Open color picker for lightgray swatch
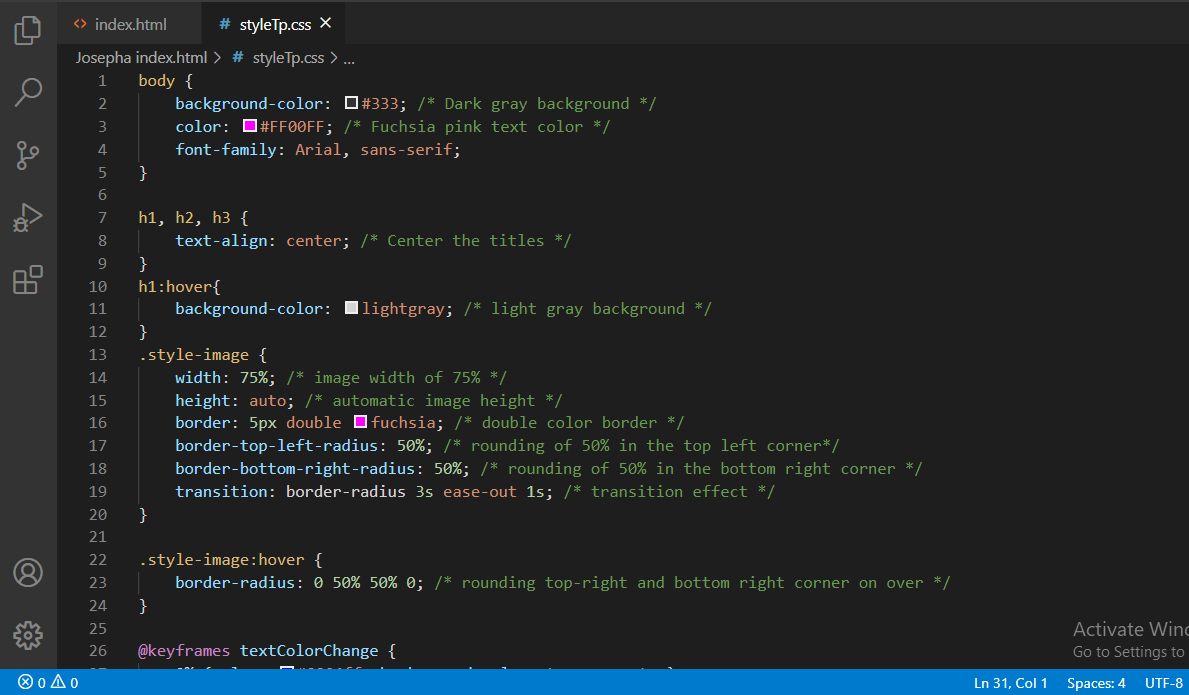 (351, 308)
